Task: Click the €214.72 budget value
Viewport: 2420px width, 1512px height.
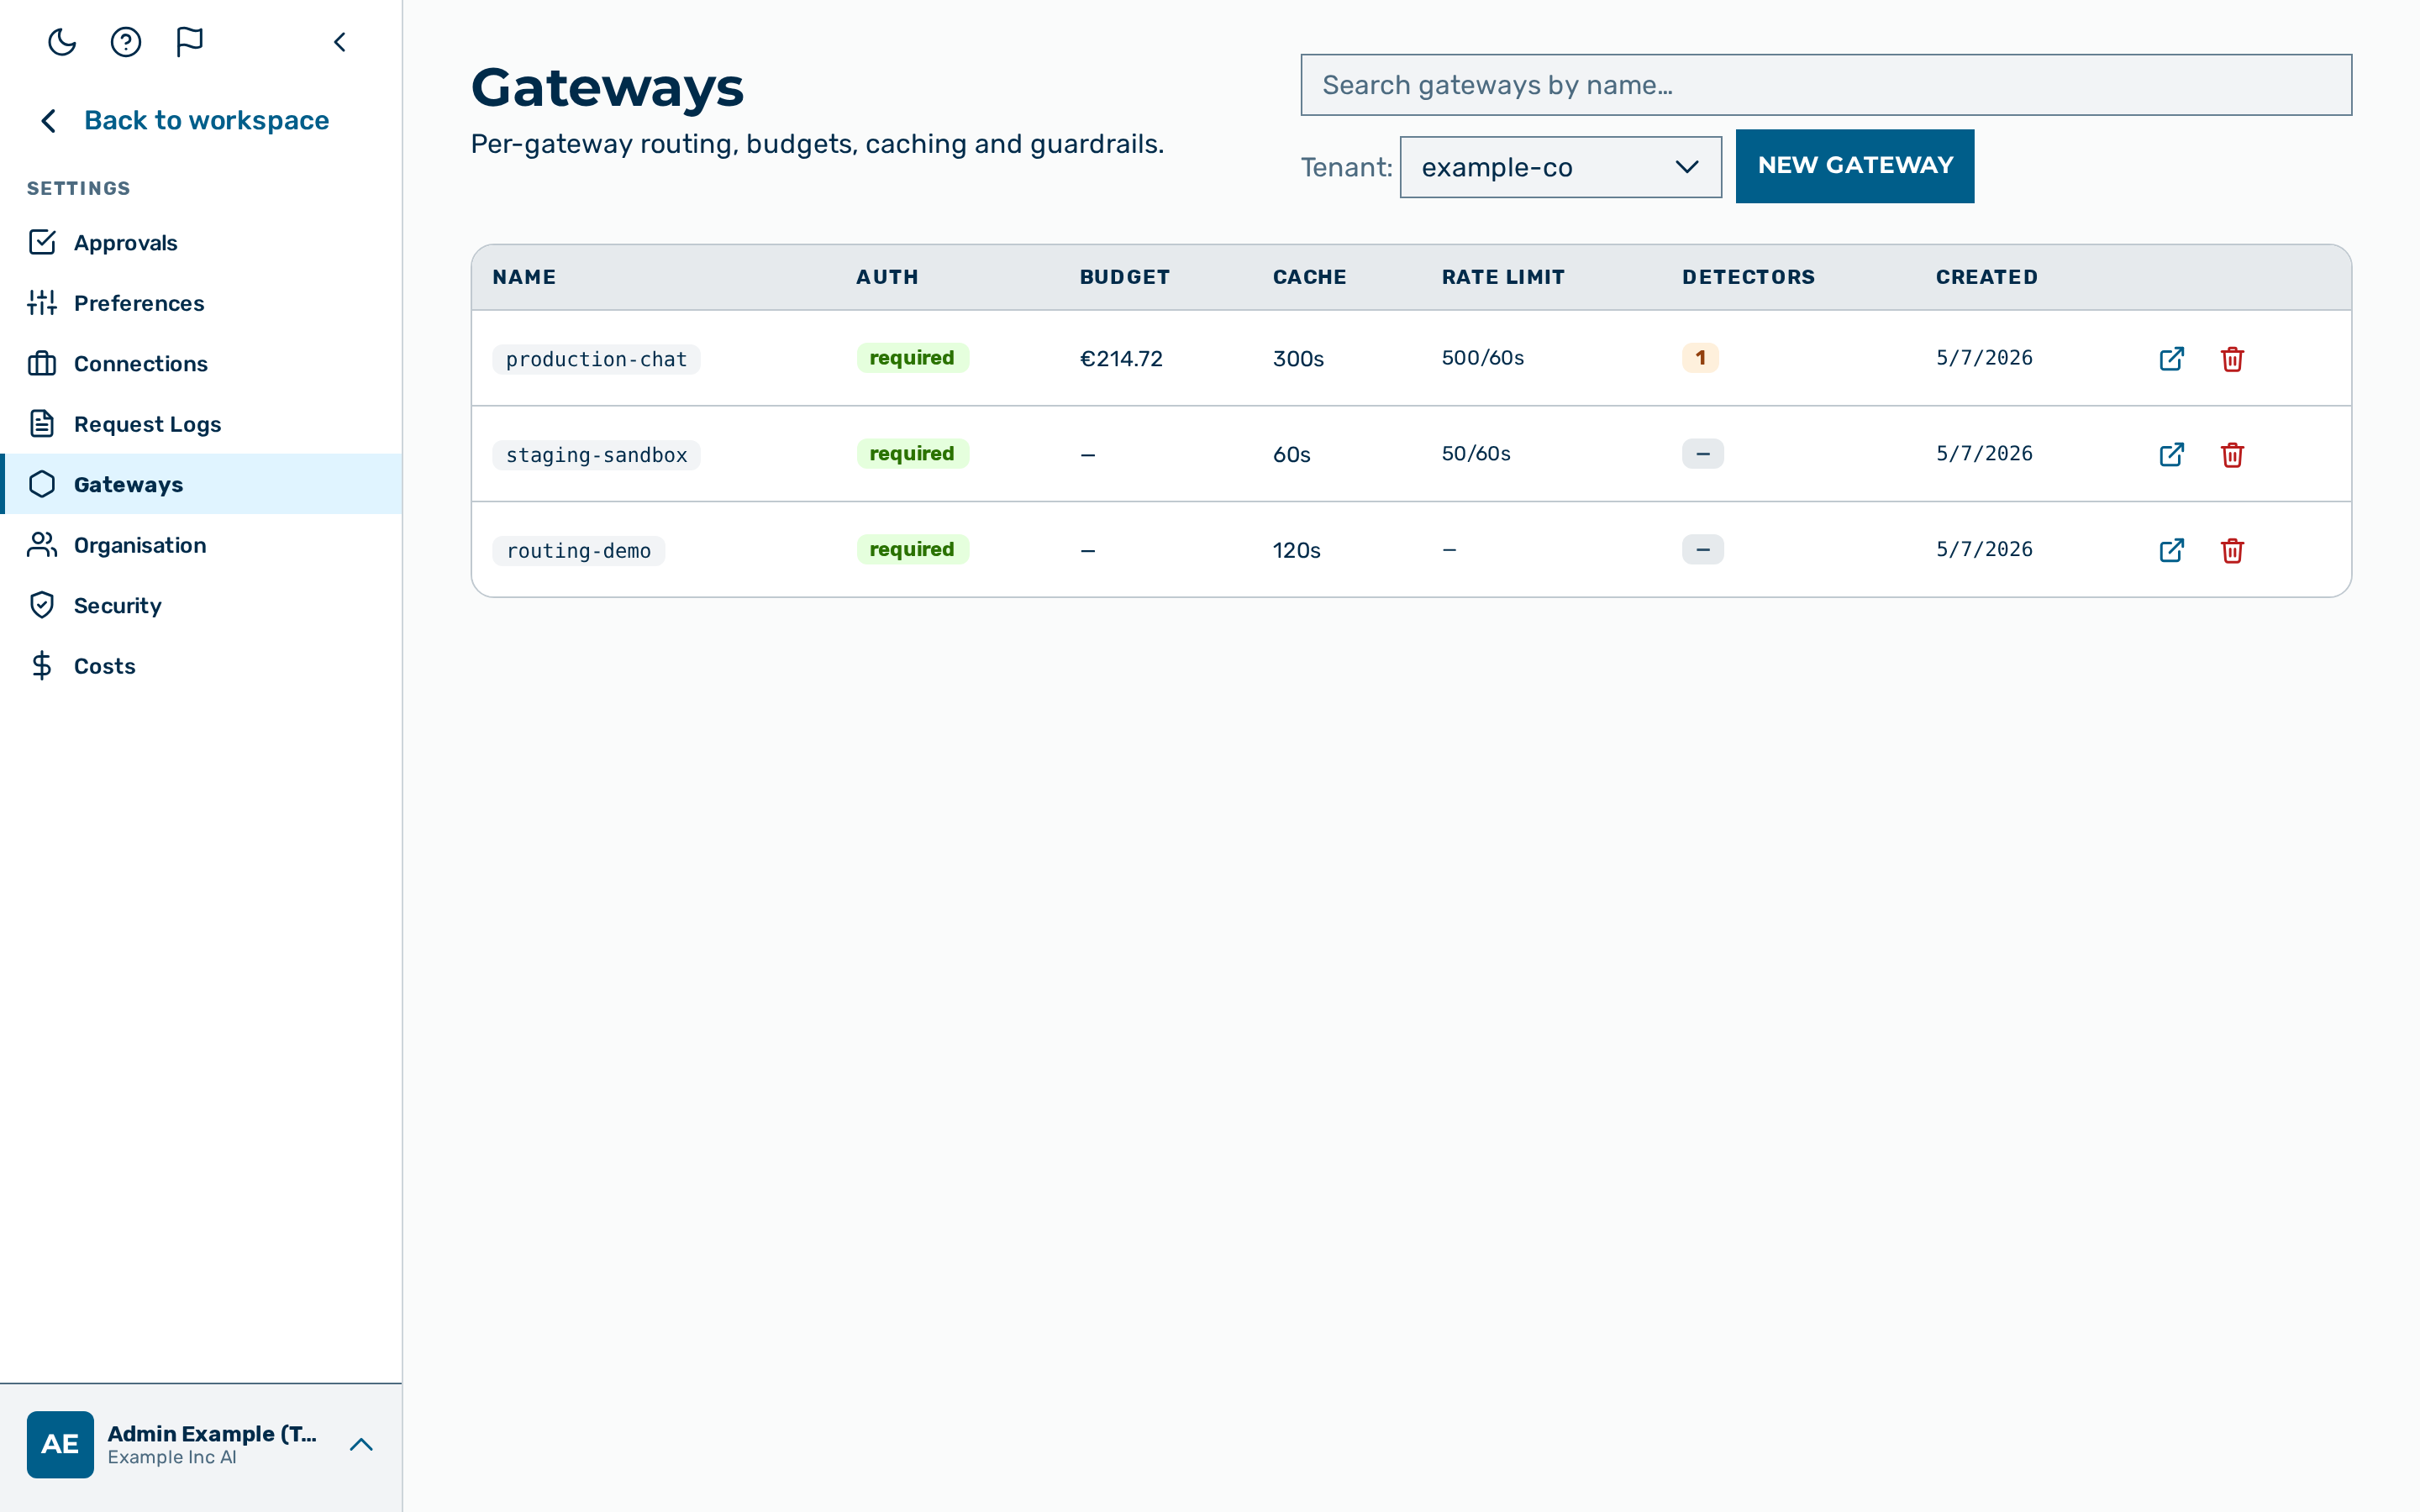Action: click(x=1121, y=359)
